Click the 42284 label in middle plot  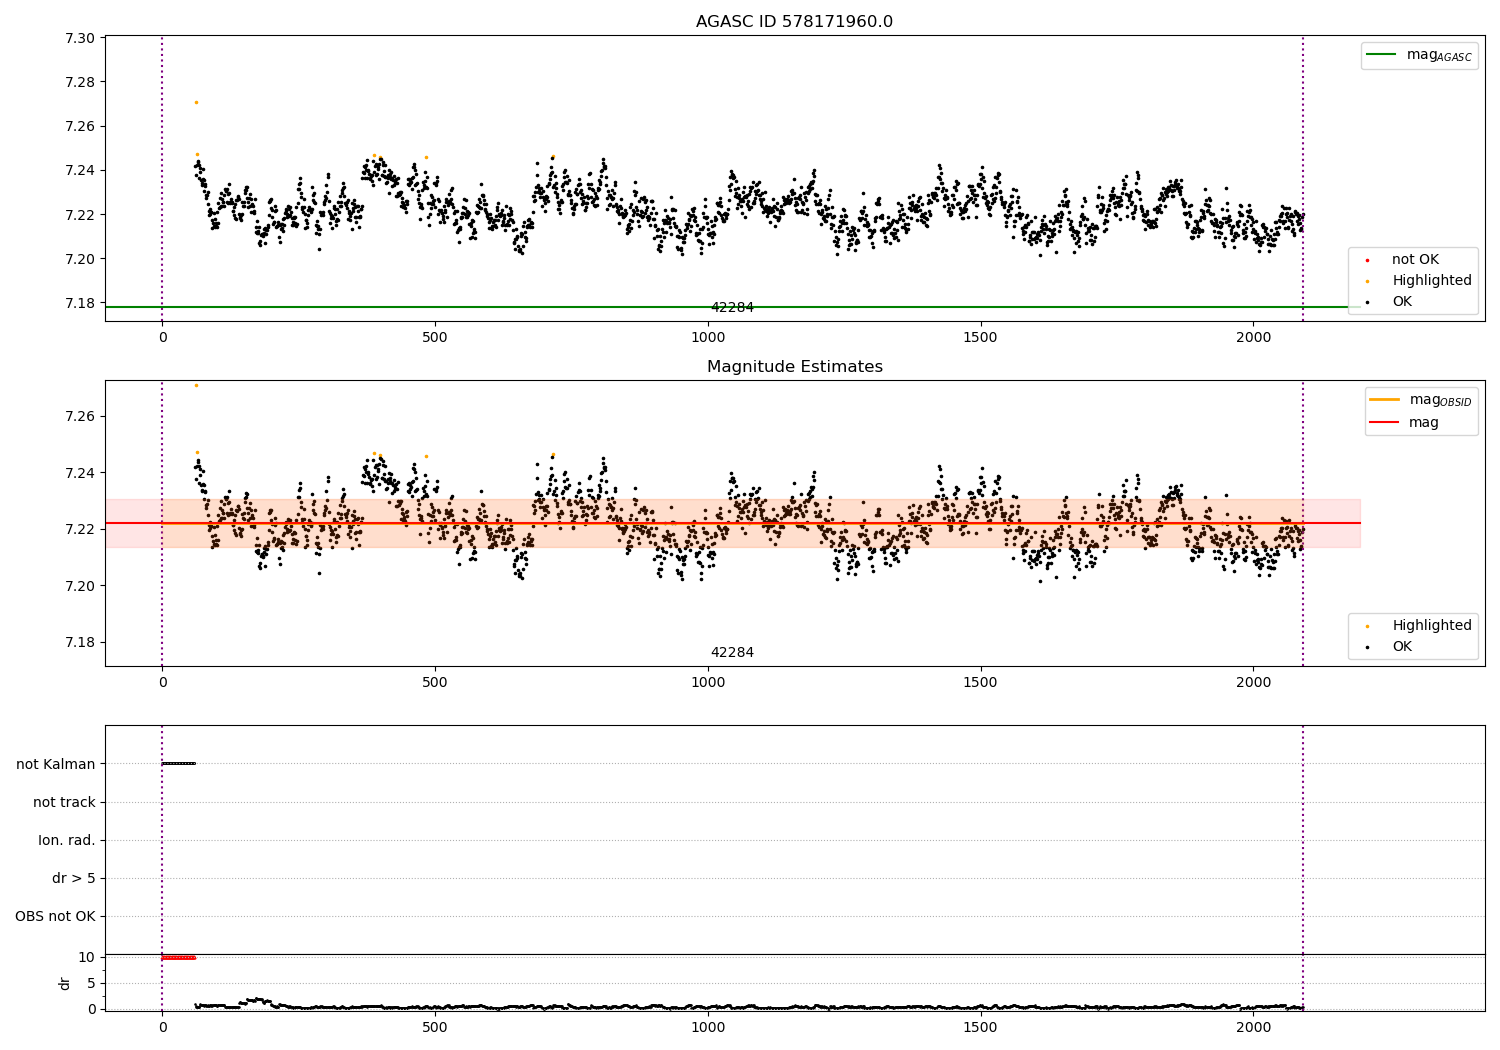point(732,653)
